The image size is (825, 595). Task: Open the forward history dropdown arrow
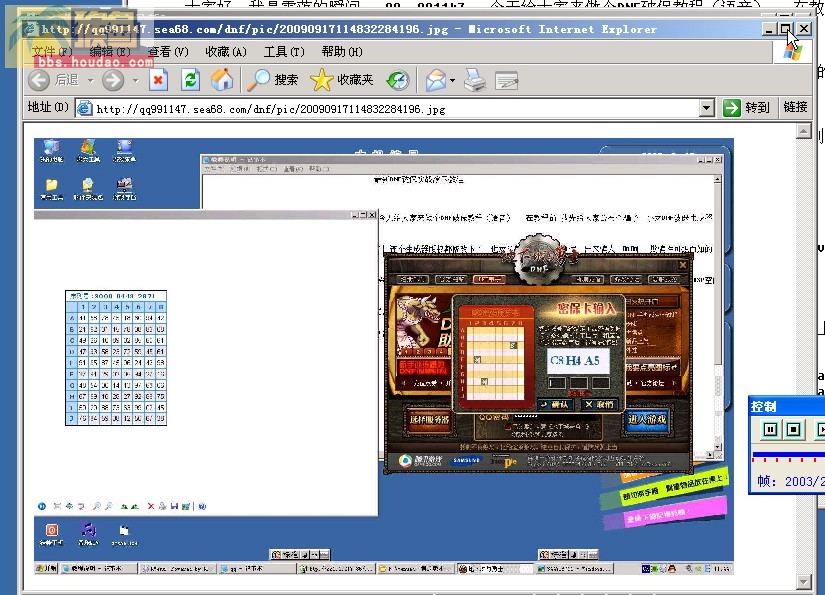135,80
